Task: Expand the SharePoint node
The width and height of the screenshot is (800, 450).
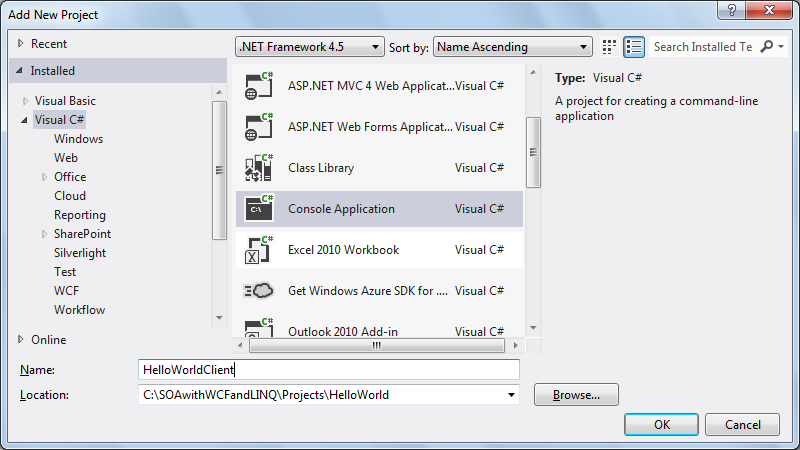Action: coord(44,234)
